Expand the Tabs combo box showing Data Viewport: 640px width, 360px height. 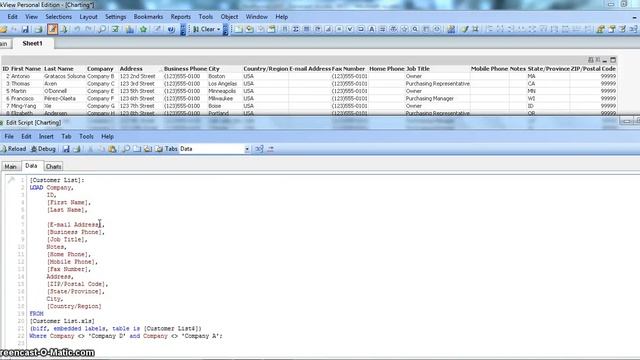(247, 149)
